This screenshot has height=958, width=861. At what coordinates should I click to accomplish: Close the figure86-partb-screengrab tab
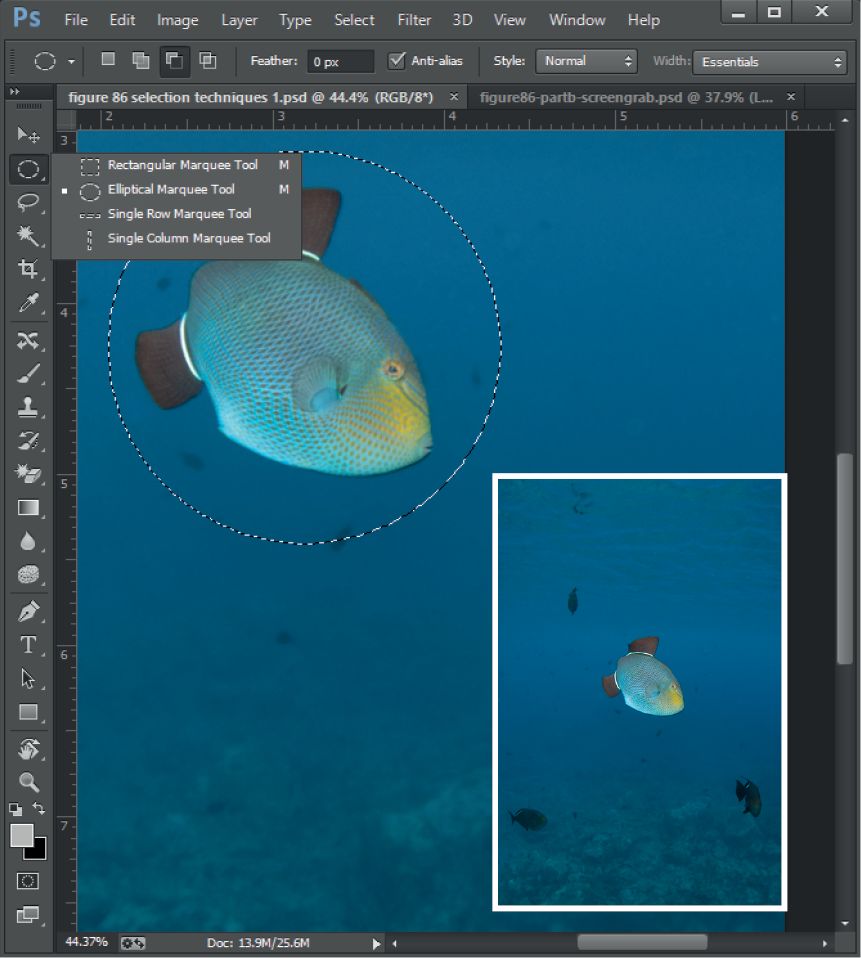click(x=791, y=97)
